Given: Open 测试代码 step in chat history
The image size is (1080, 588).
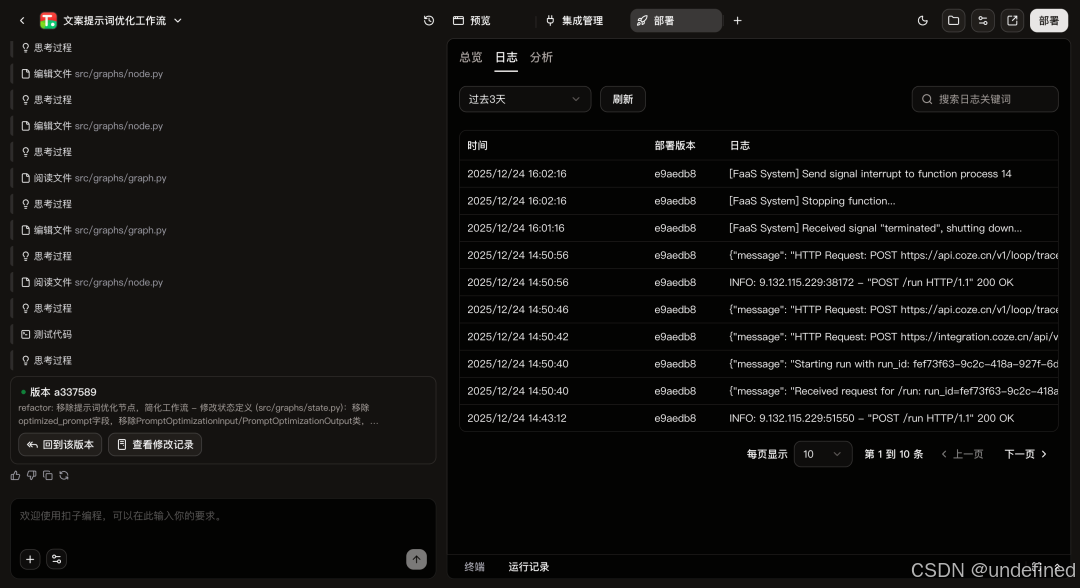Looking at the screenshot, I should [x=46, y=334].
